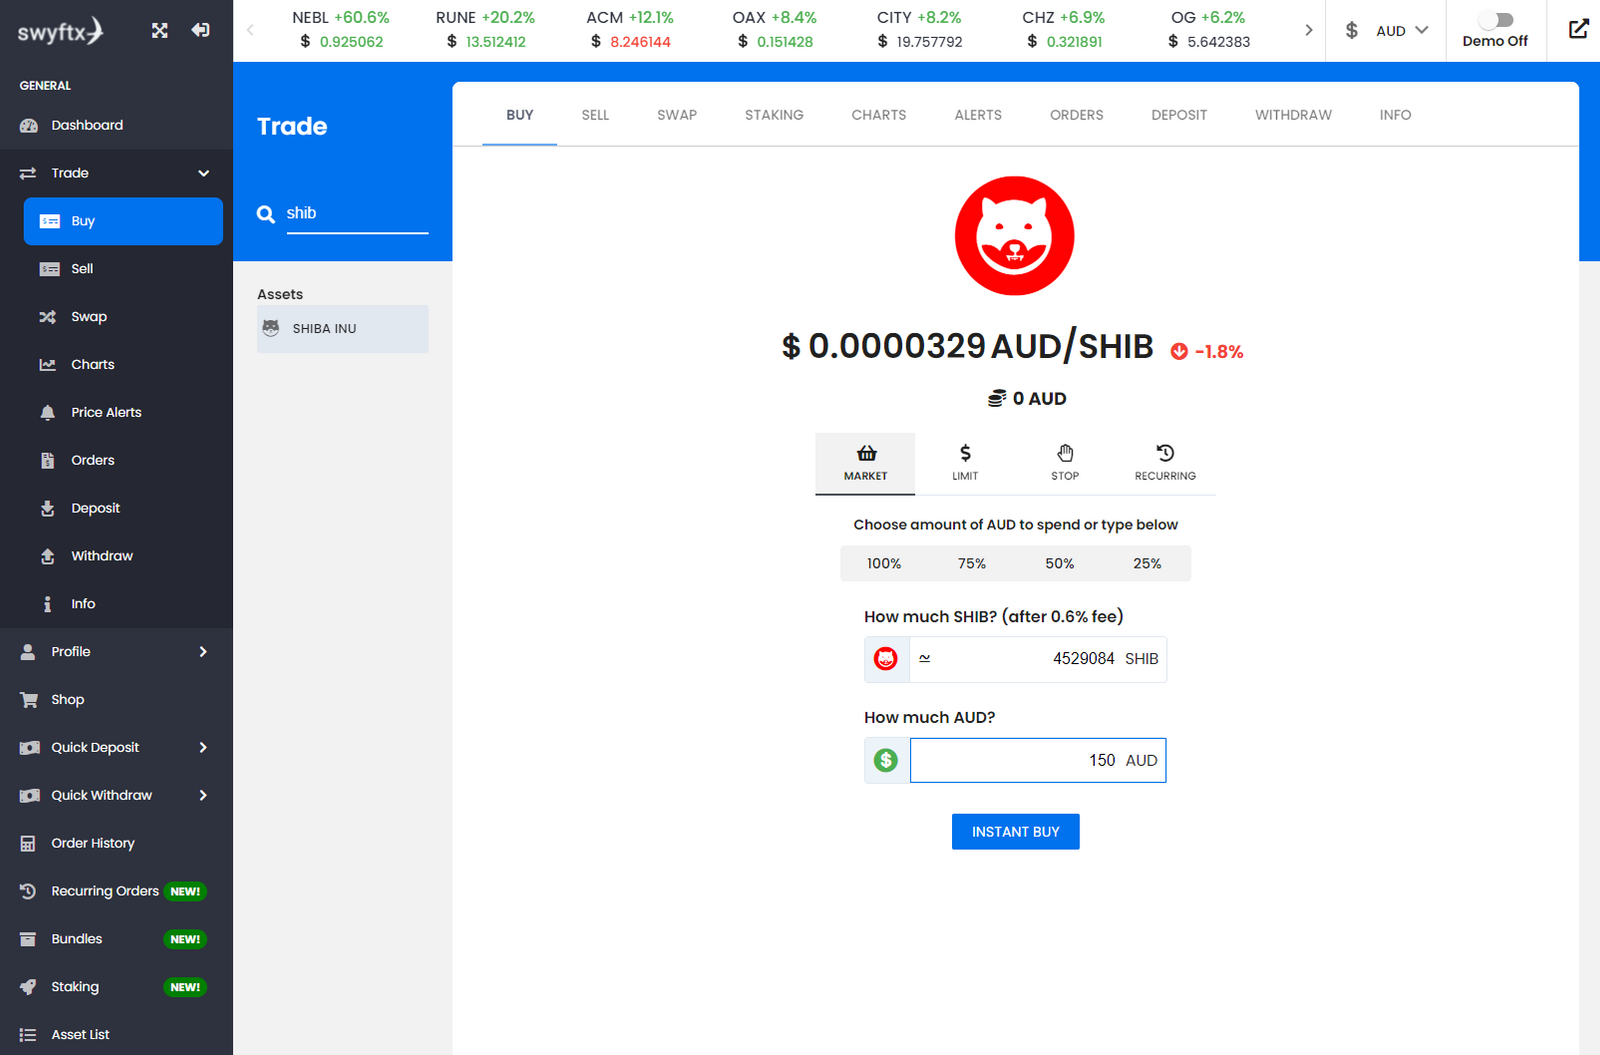Viewport: 1600px width, 1055px height.
Task: Open Asset List in the sidebar
Action: 116,1035
